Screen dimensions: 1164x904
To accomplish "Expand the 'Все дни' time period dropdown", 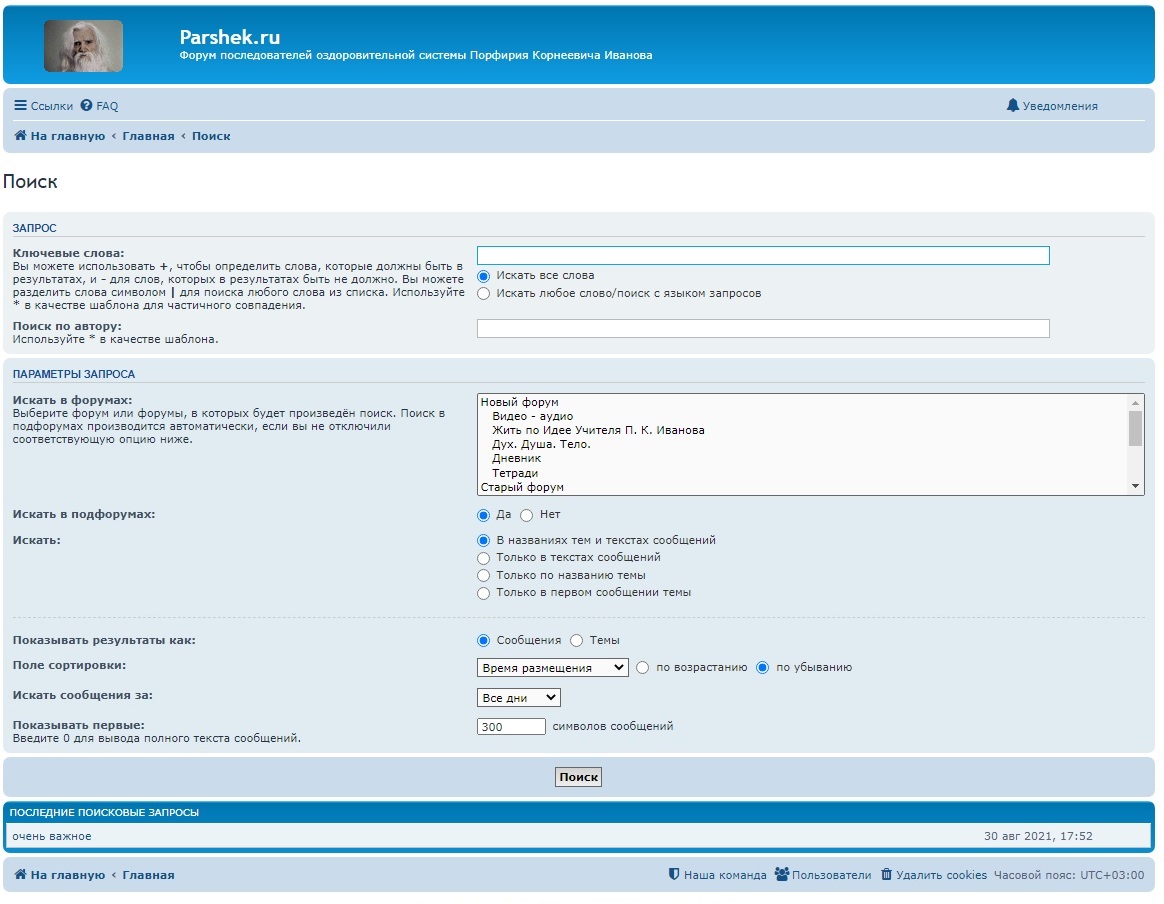I will tap(519, 698).
